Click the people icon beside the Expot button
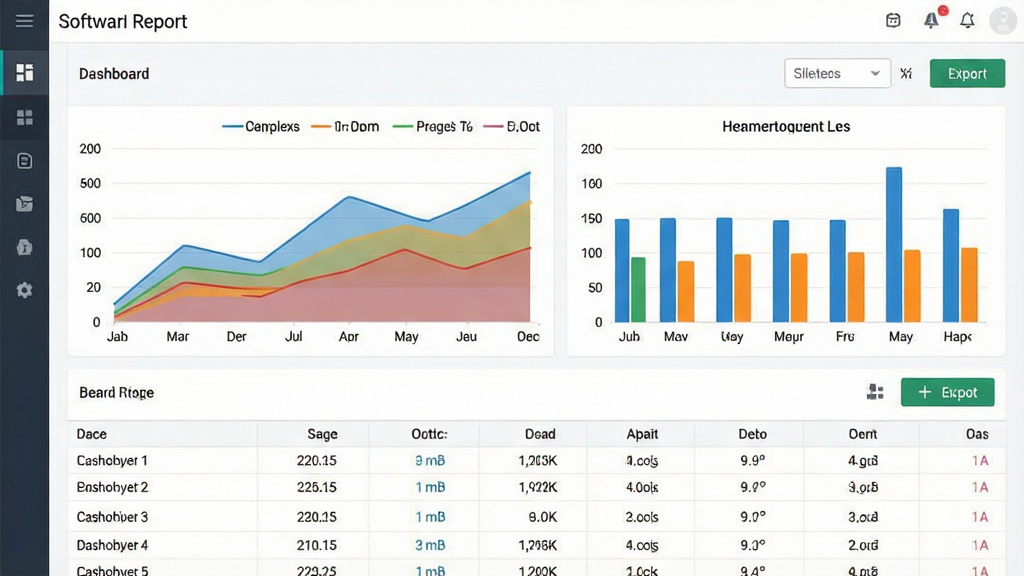Image resolution: width=1024 pixels, height=576 pixels. 875,392
